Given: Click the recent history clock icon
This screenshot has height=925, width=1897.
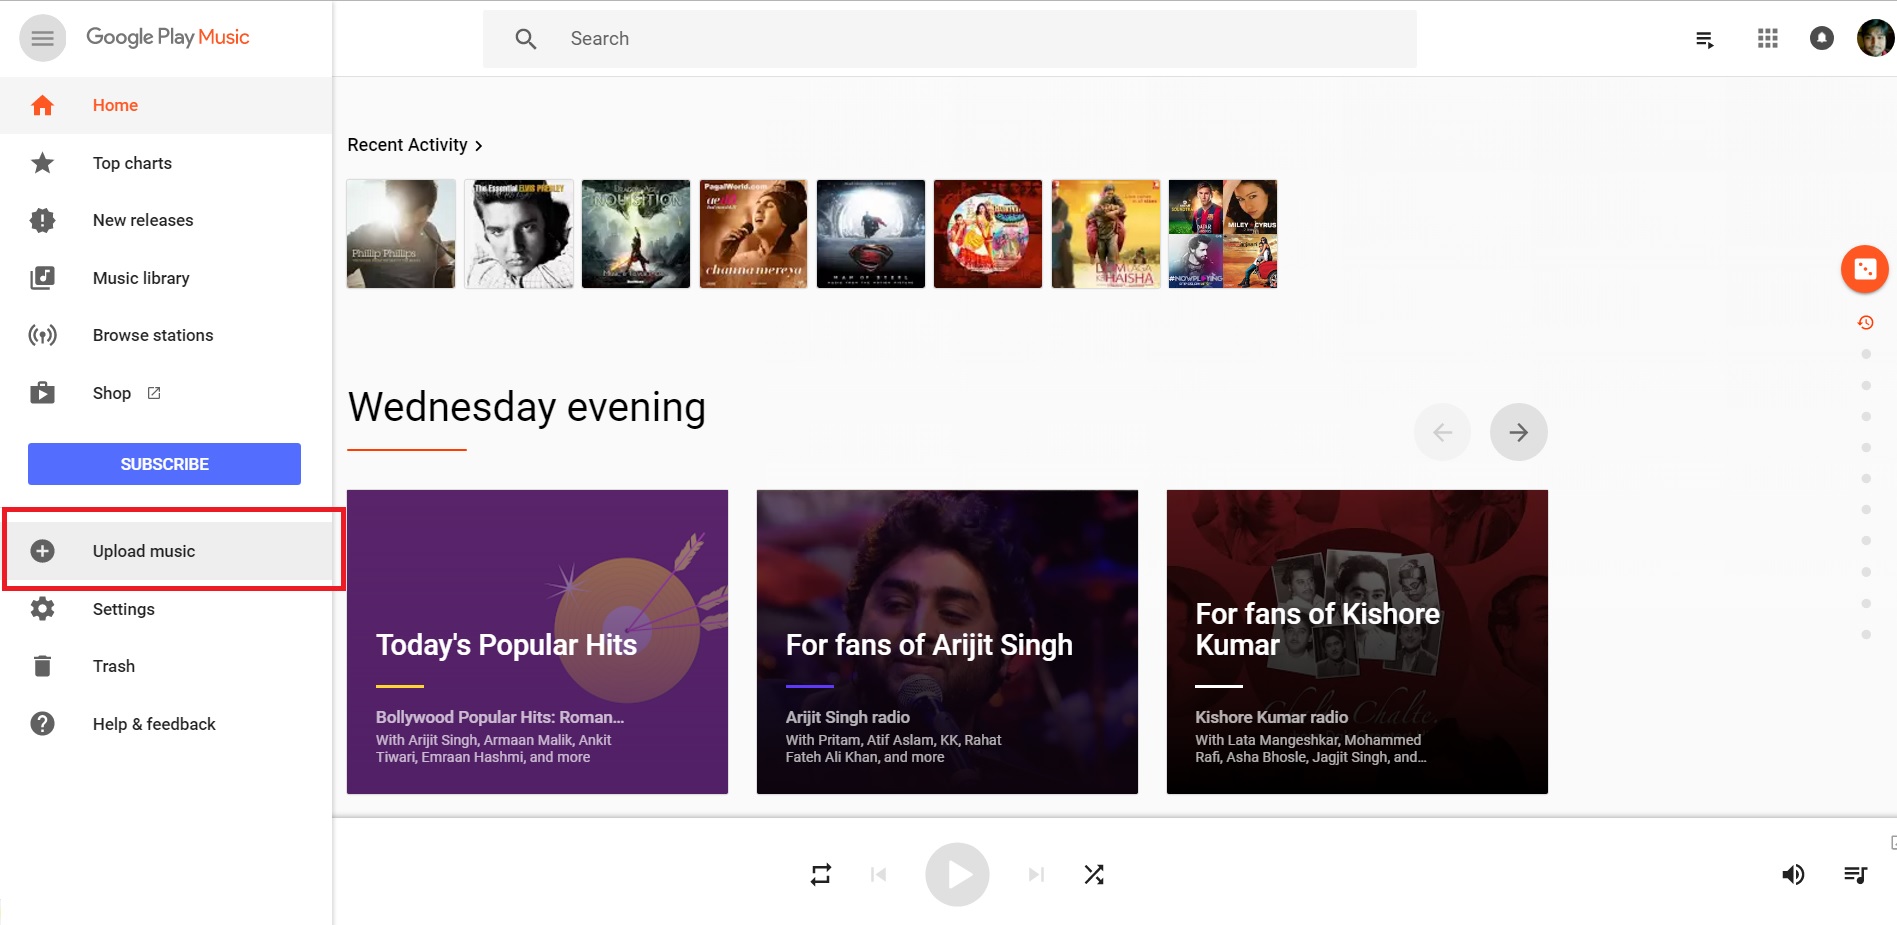Looking at the screenshot, I should 1865,322.
